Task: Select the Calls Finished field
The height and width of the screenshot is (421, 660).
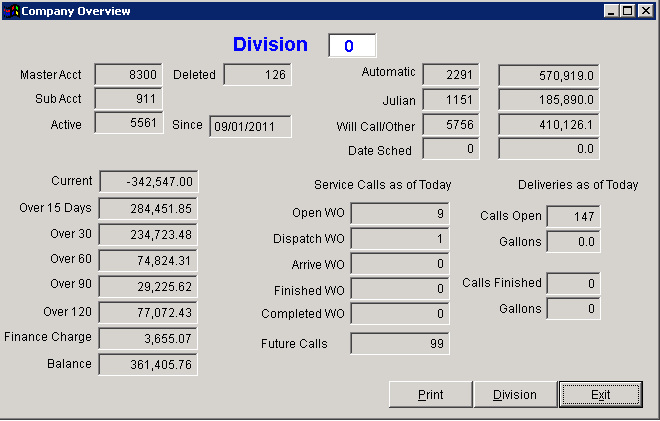Action: click(x=573, y=283)
